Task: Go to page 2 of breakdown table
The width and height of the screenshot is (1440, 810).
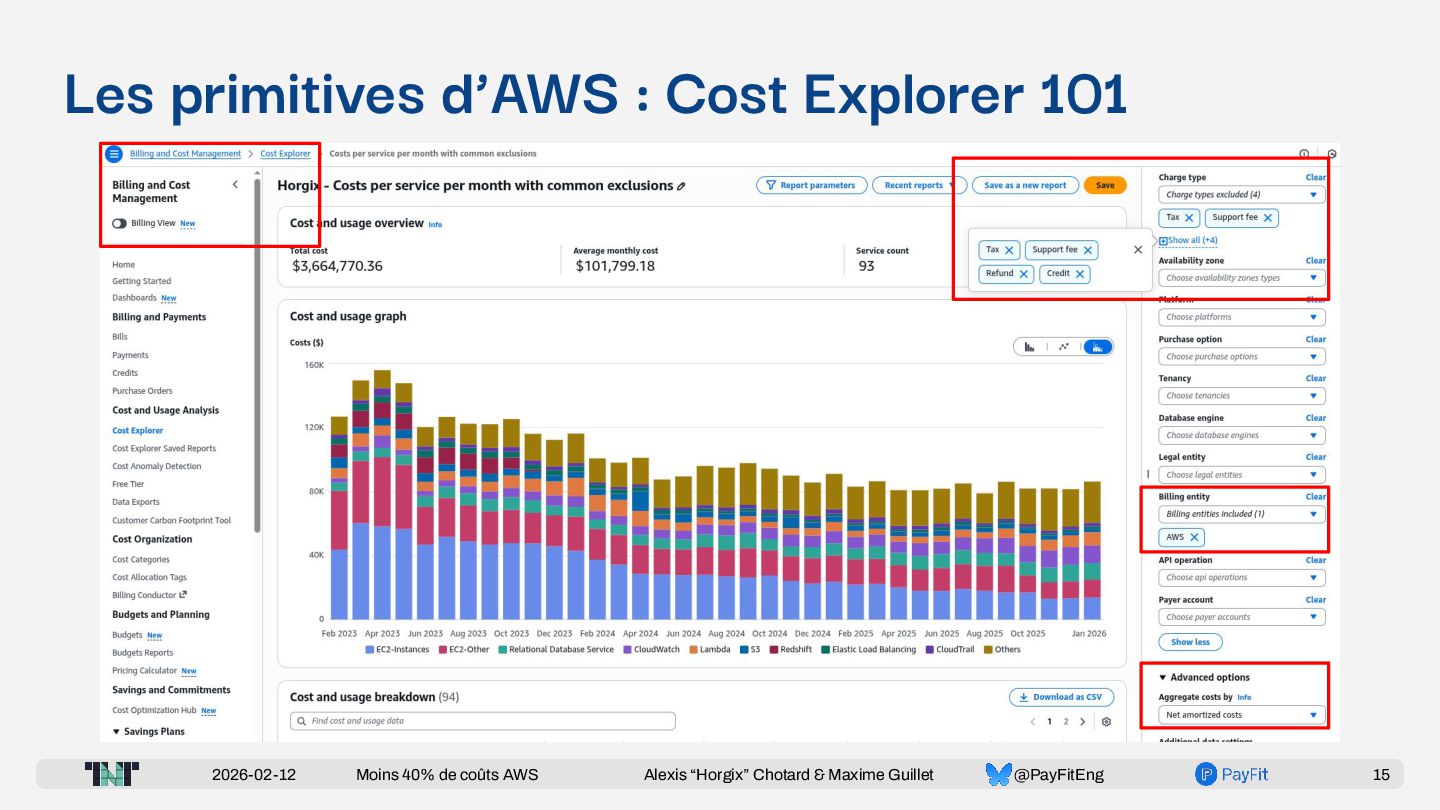Action: (x=1065, y=722)
